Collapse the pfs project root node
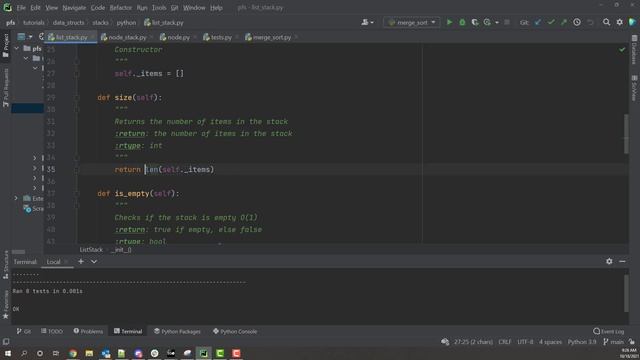Image resolution: width=640 pixels, height=360 pixels. click(16, 48)
